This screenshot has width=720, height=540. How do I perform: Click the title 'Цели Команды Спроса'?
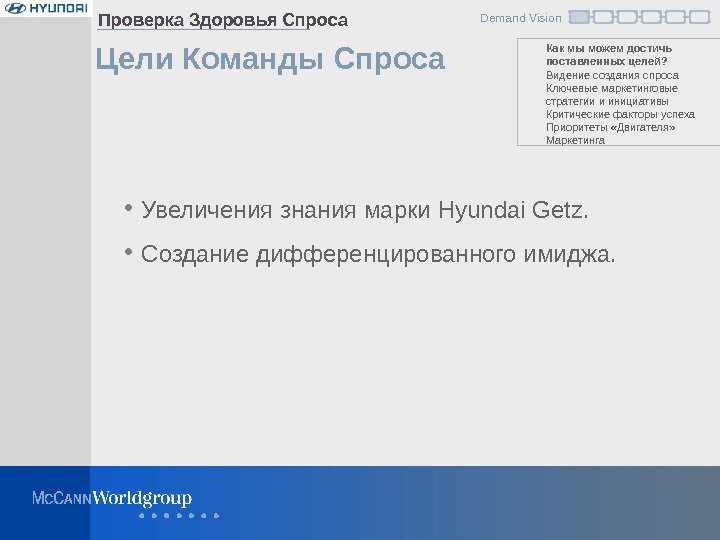[270, 59]
